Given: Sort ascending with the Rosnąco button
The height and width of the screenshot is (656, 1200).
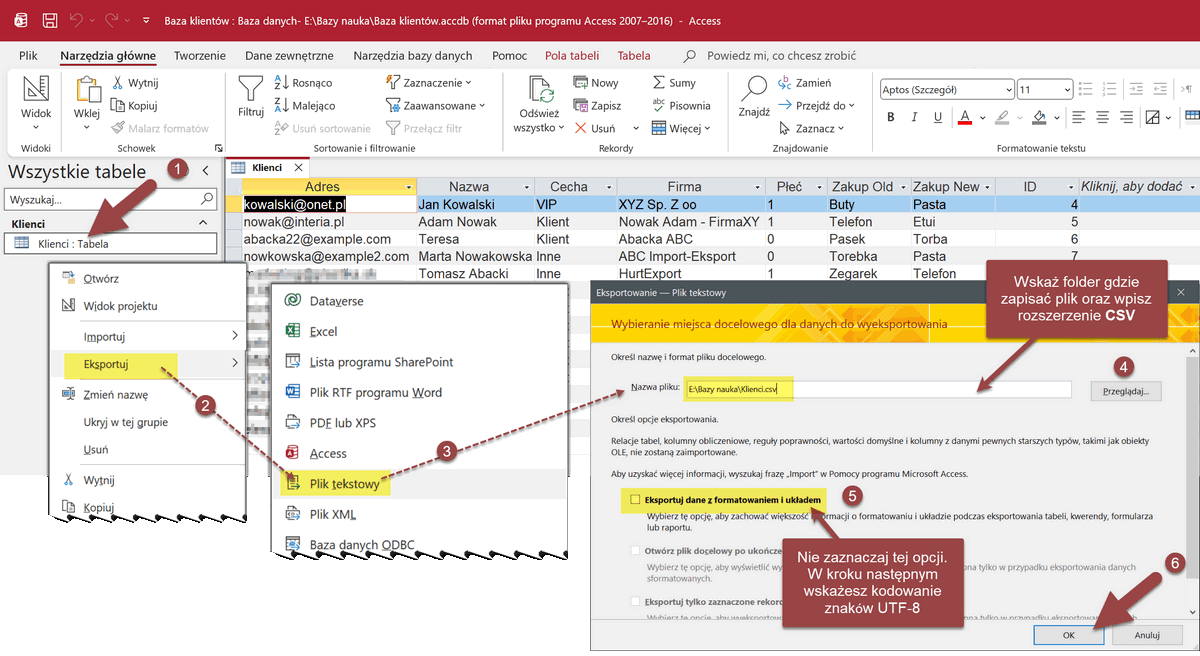Looking at the screenshot, I should [x=302, y=83].
